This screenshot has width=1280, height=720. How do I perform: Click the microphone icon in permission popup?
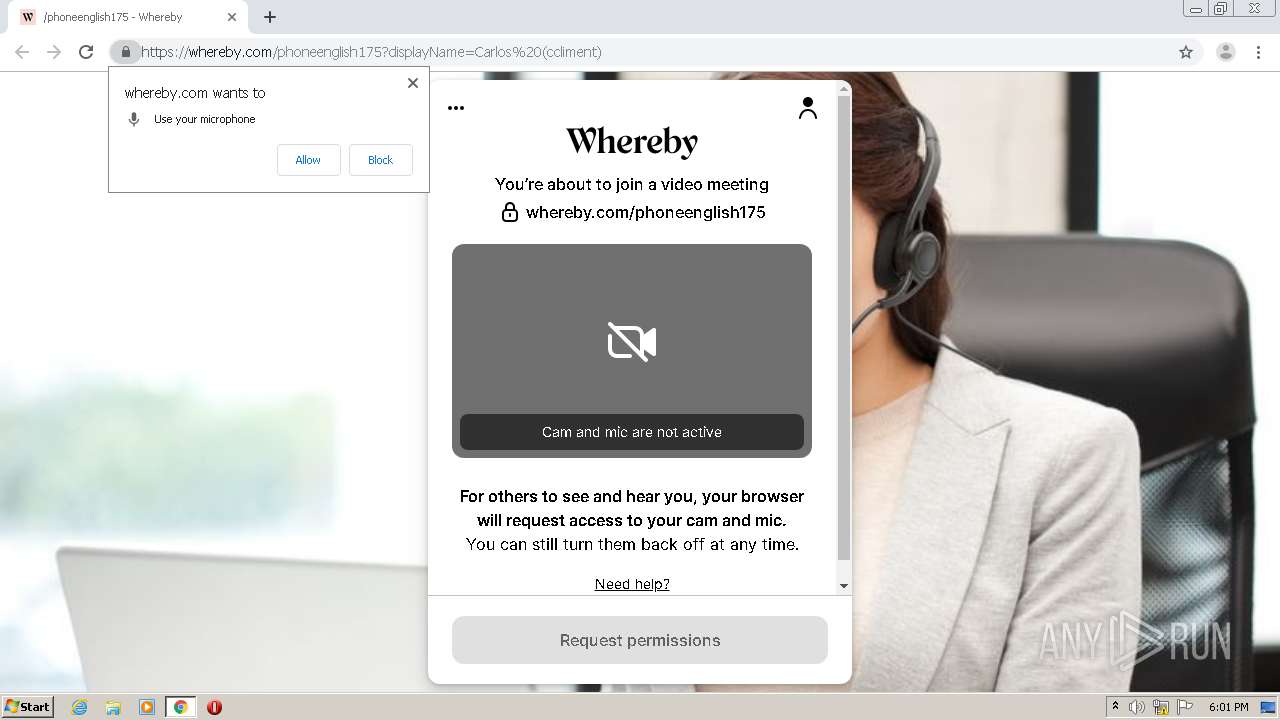coord(134,119)
